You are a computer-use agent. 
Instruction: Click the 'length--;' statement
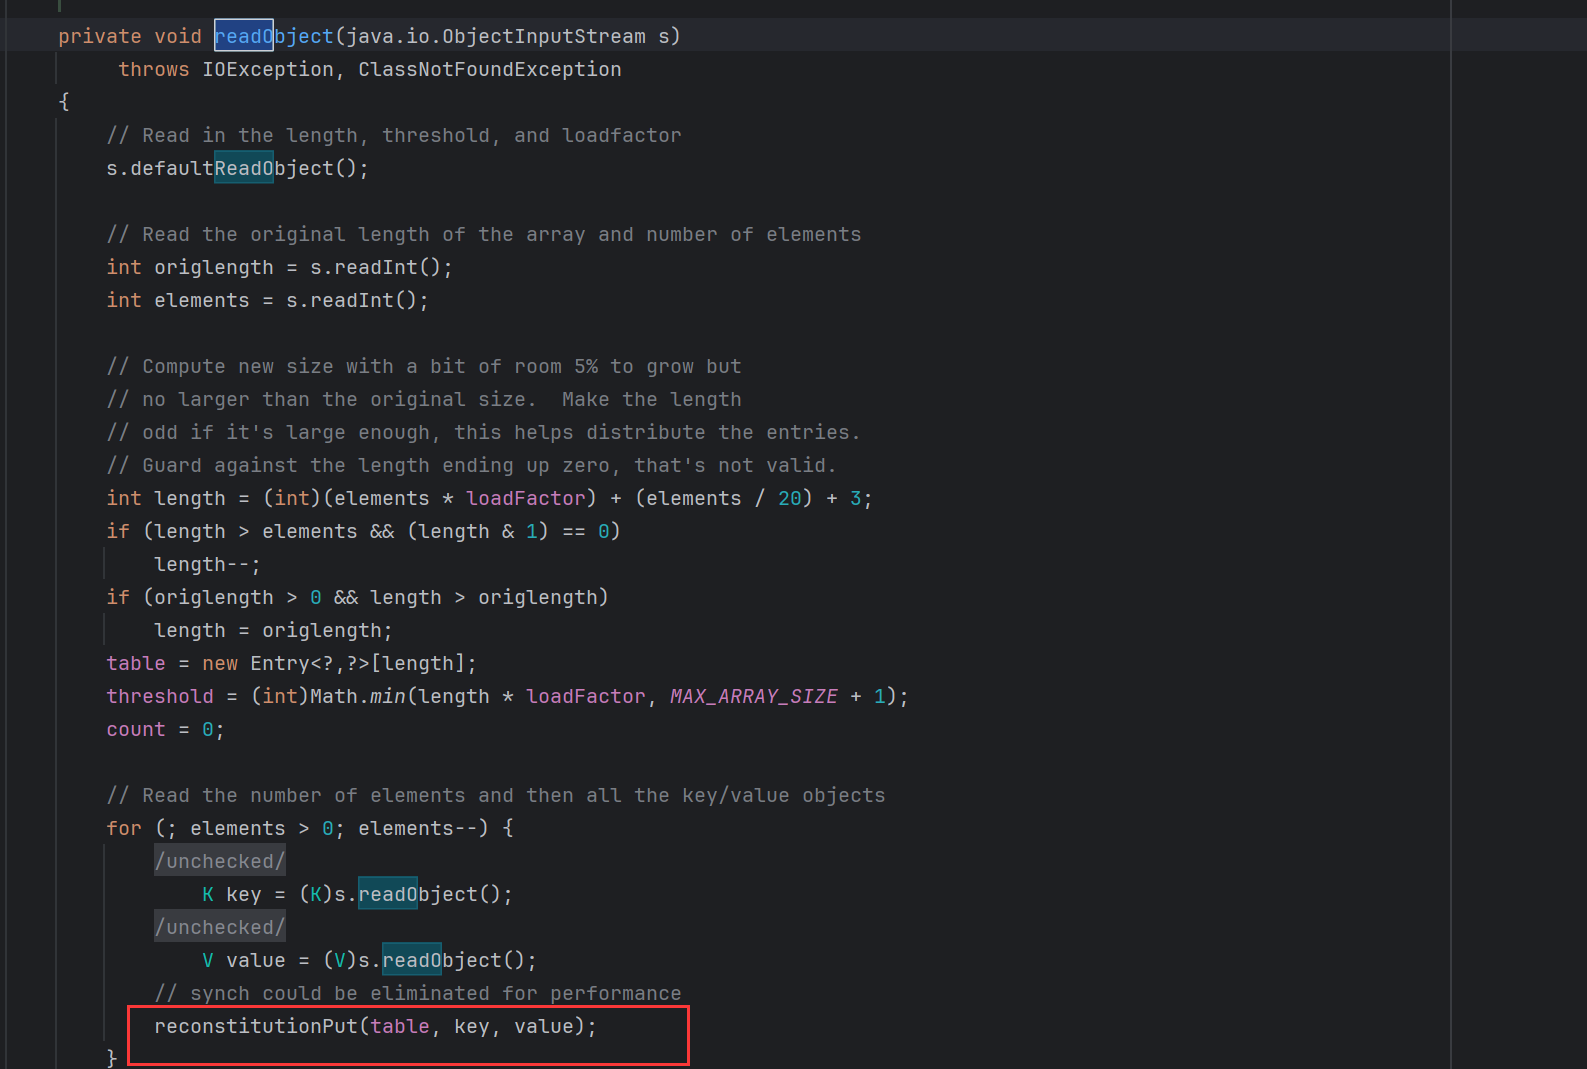point(208,564)
